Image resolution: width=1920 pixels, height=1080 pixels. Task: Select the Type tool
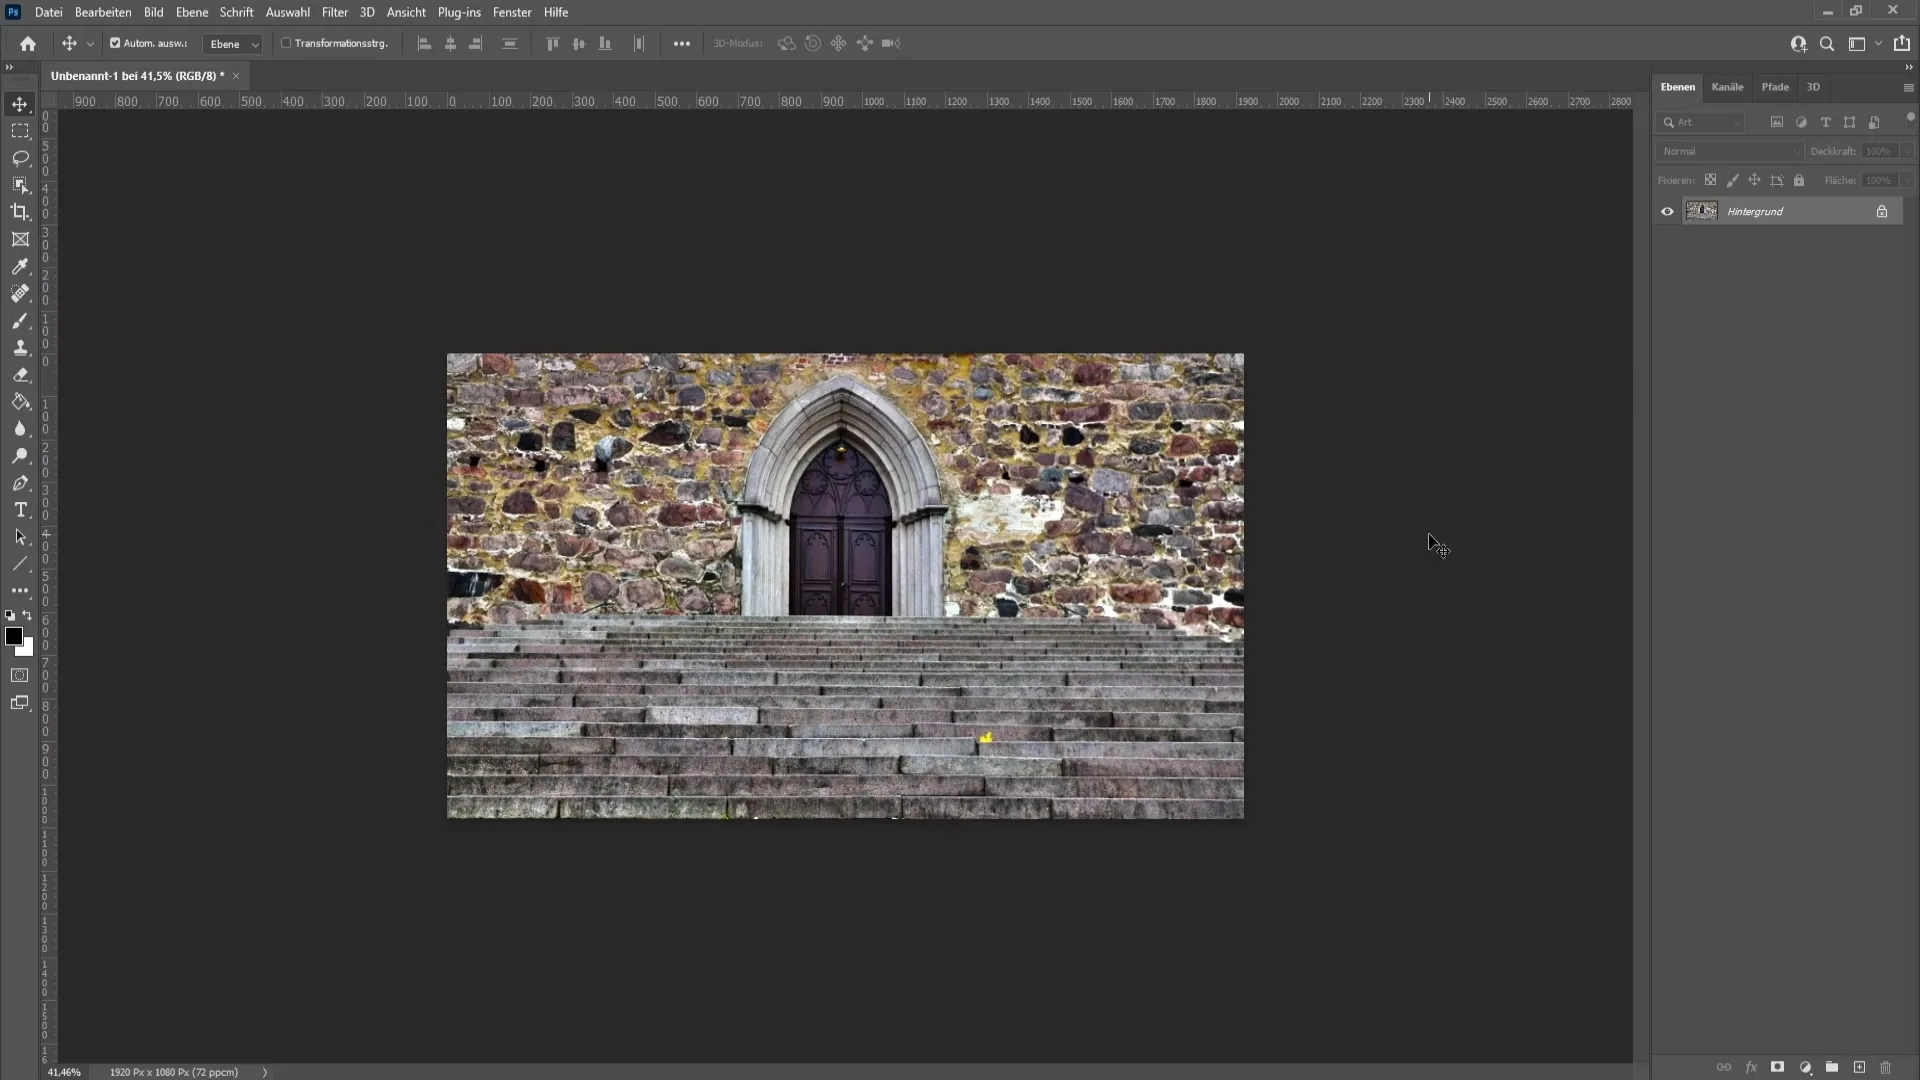coord(18,510)
